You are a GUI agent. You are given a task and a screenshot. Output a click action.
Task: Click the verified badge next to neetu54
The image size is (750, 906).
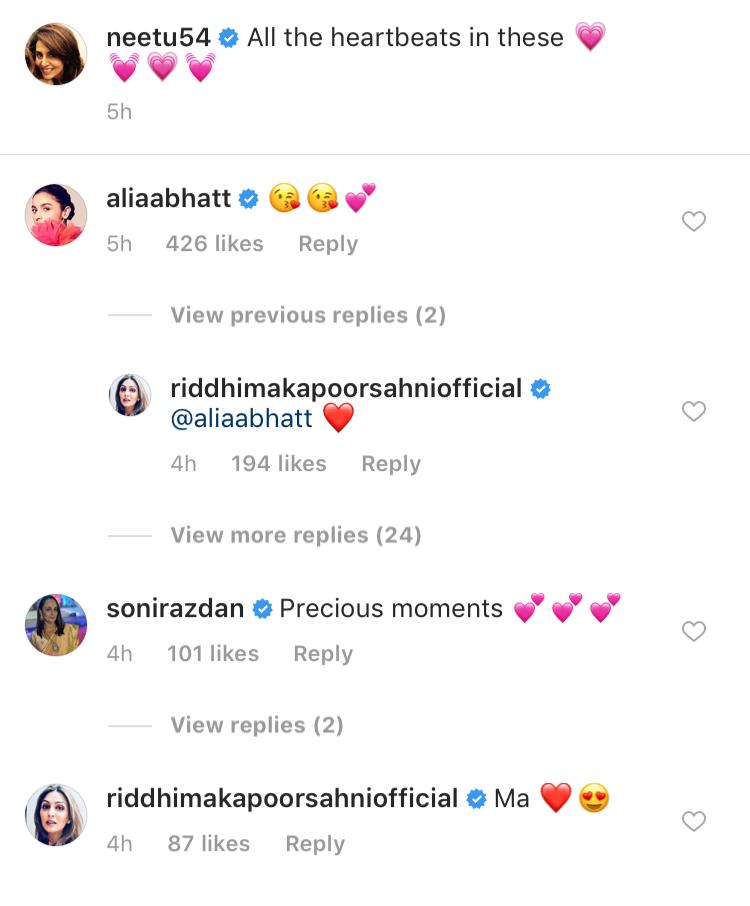pyautogui.click(x=229, y=38)
